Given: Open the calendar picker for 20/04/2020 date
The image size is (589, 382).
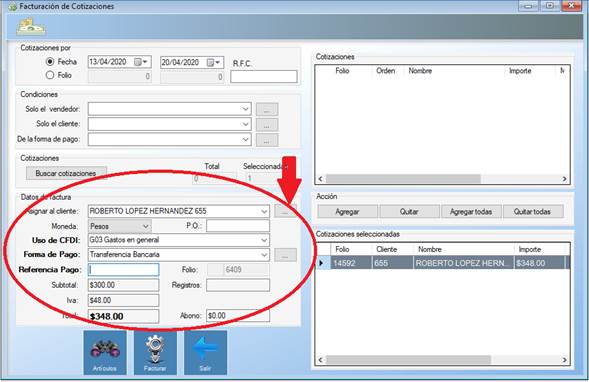Looking at the screenshot, I should 214,62.
